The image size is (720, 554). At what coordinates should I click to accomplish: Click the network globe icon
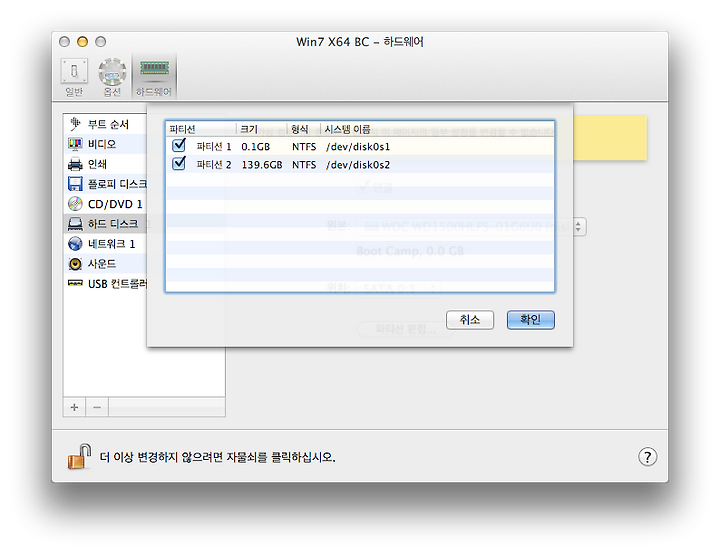coord(75,243)
